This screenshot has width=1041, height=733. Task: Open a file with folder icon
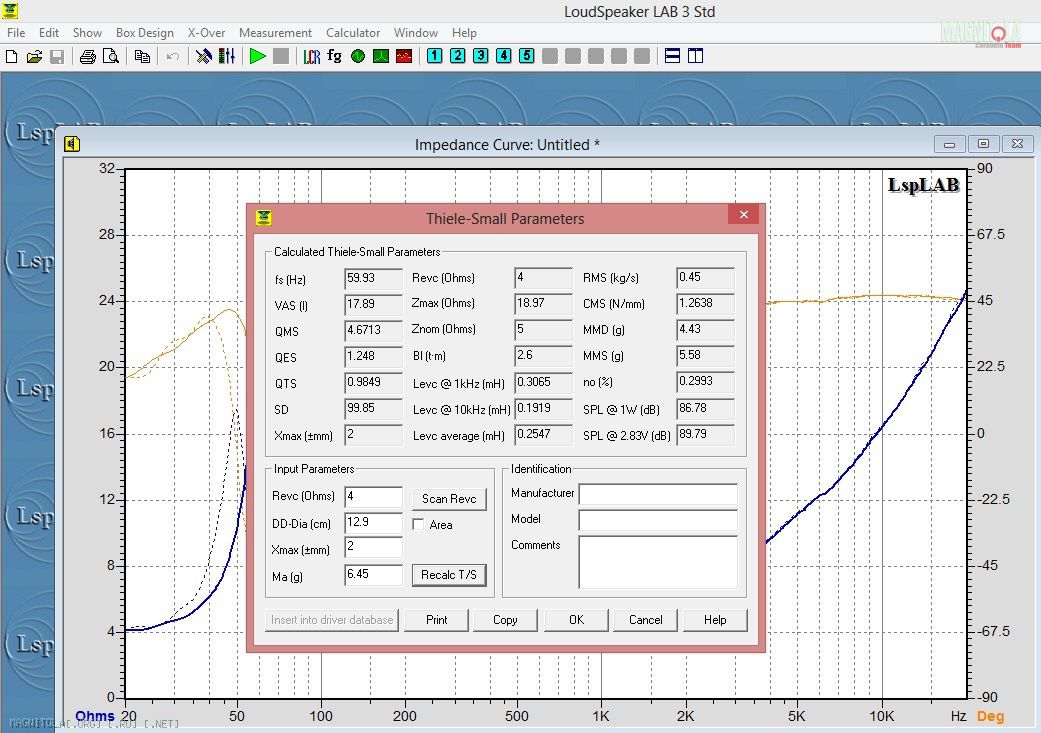(x=34, y=56)
